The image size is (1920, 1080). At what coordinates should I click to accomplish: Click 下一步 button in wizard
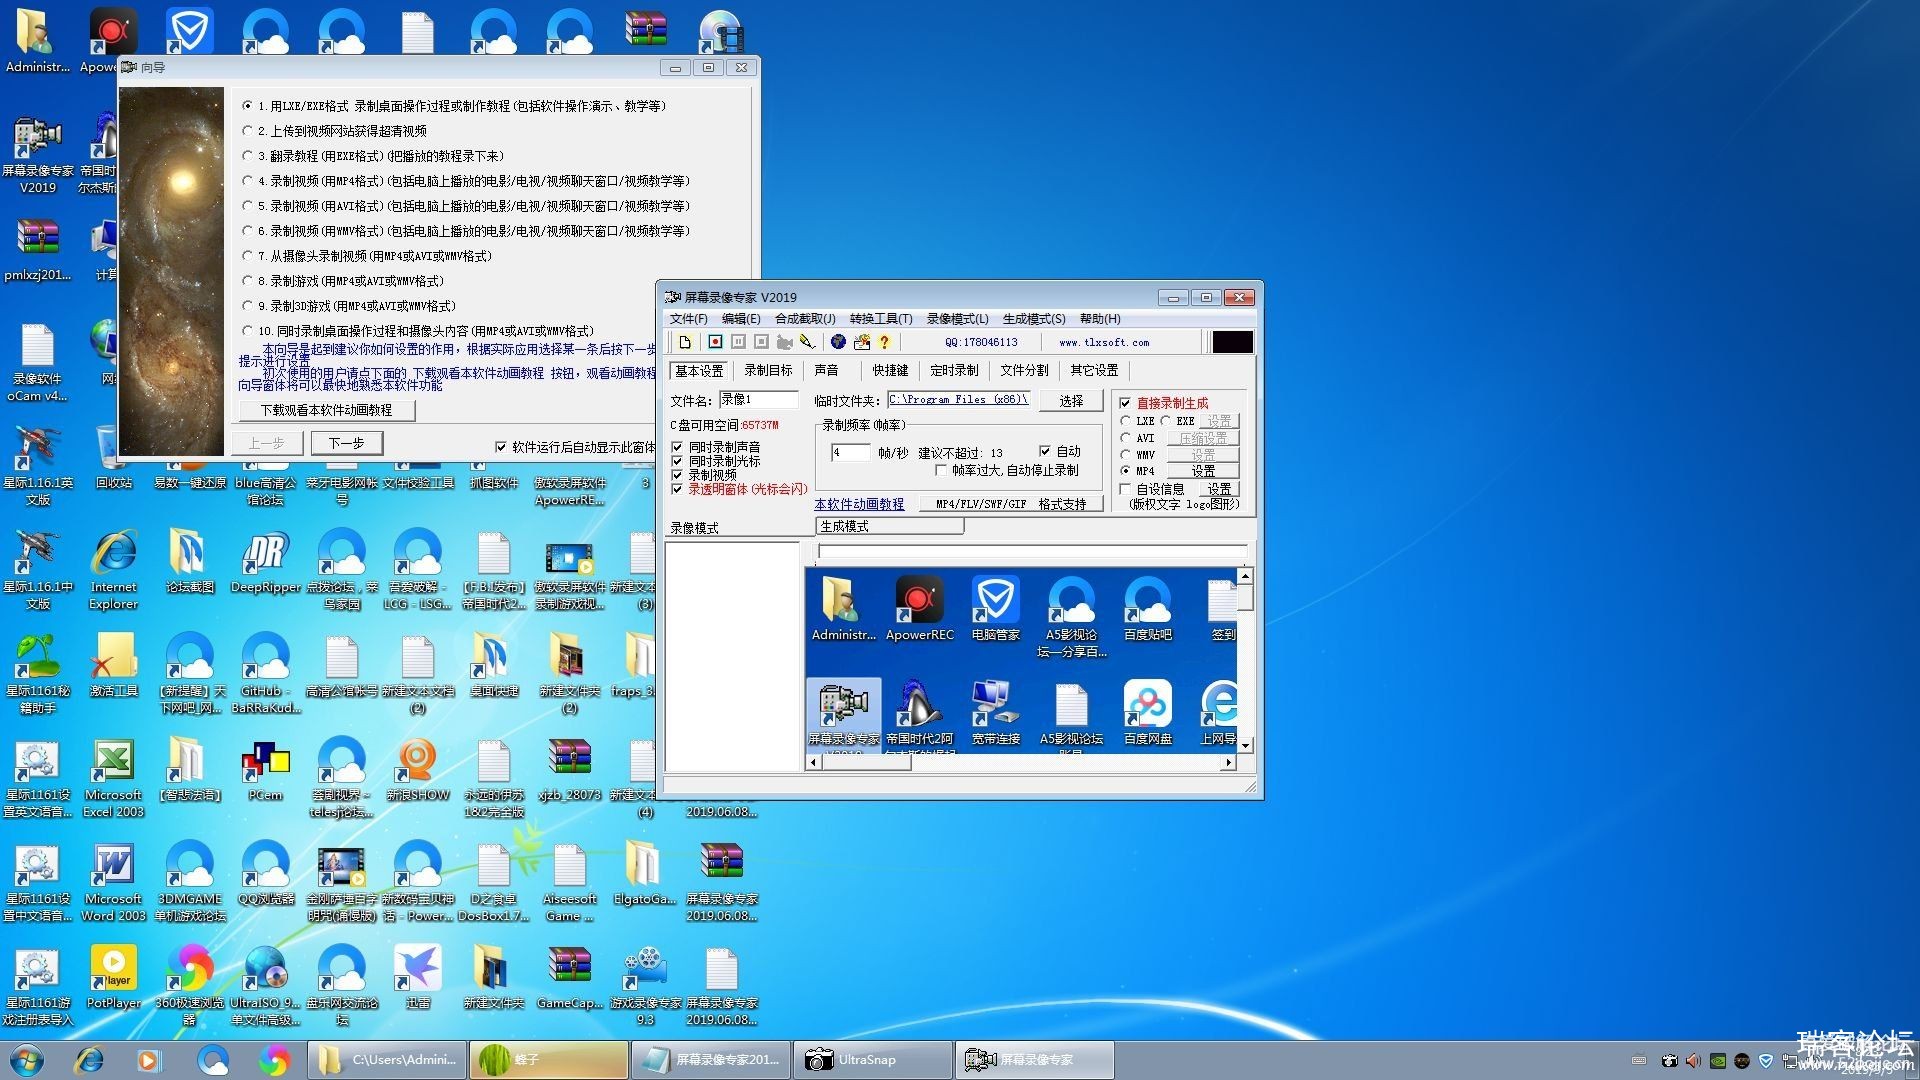346,443
